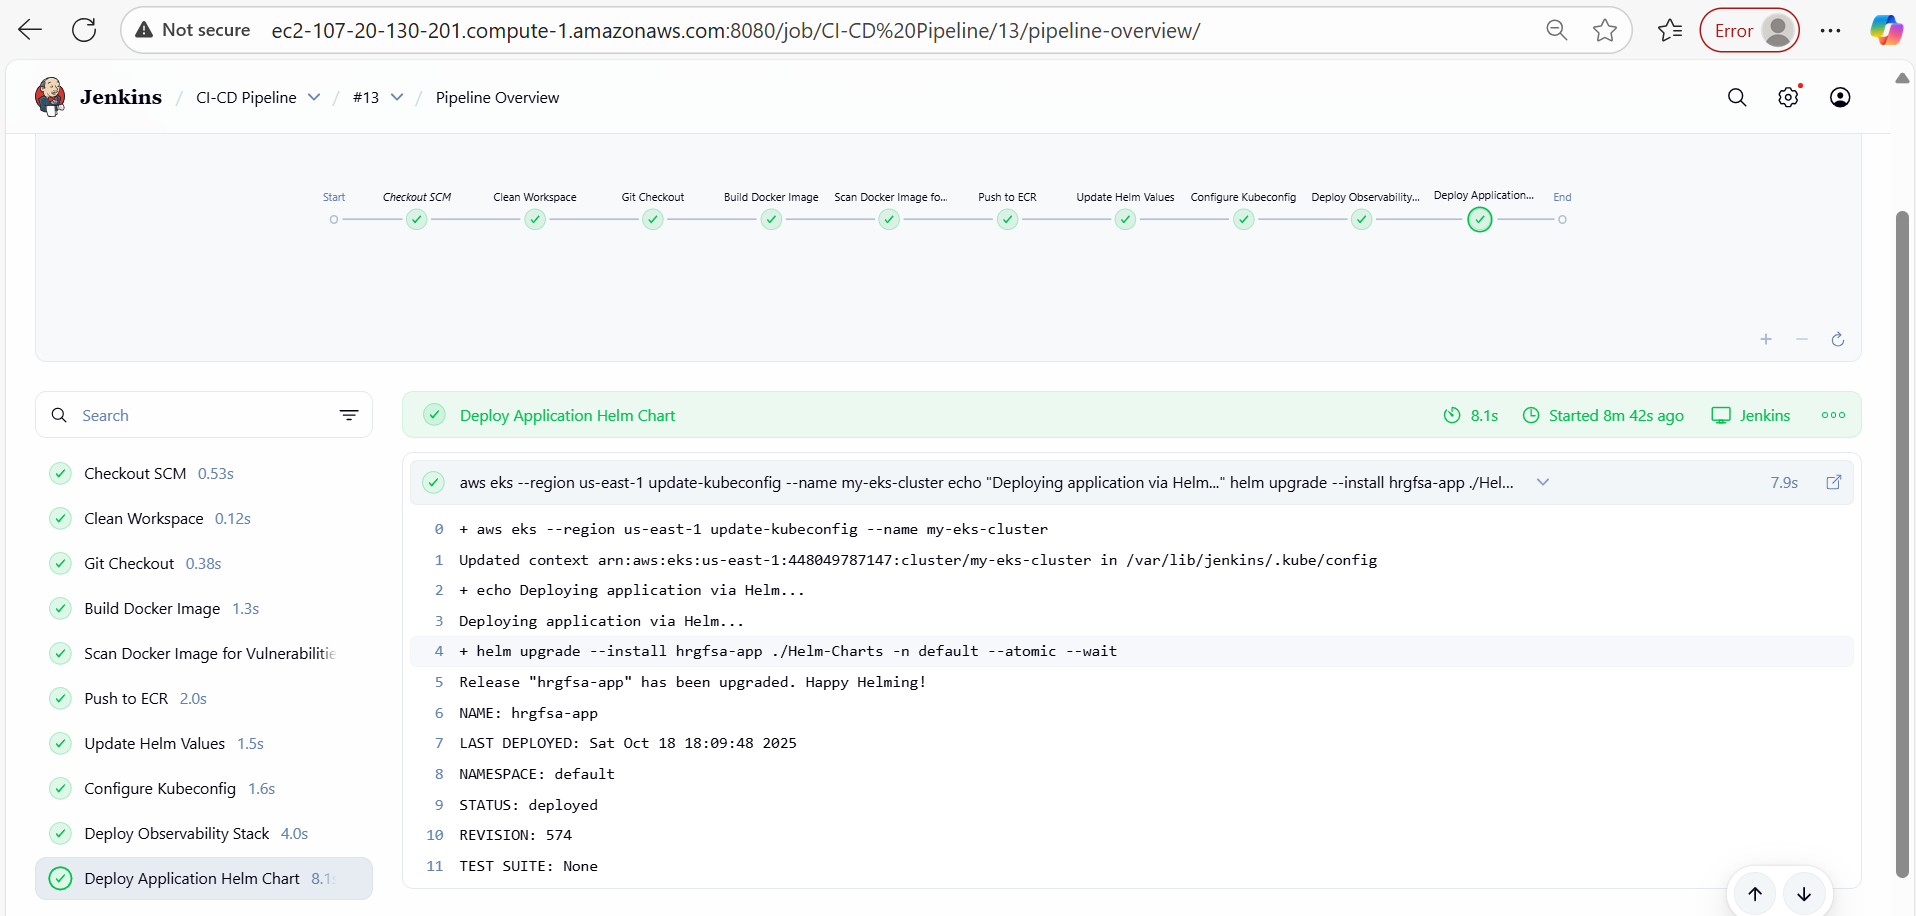Click Git Checkout node in graph
Image resolution: width=1916 pixels, height=916 pixels.
(653, 220)
